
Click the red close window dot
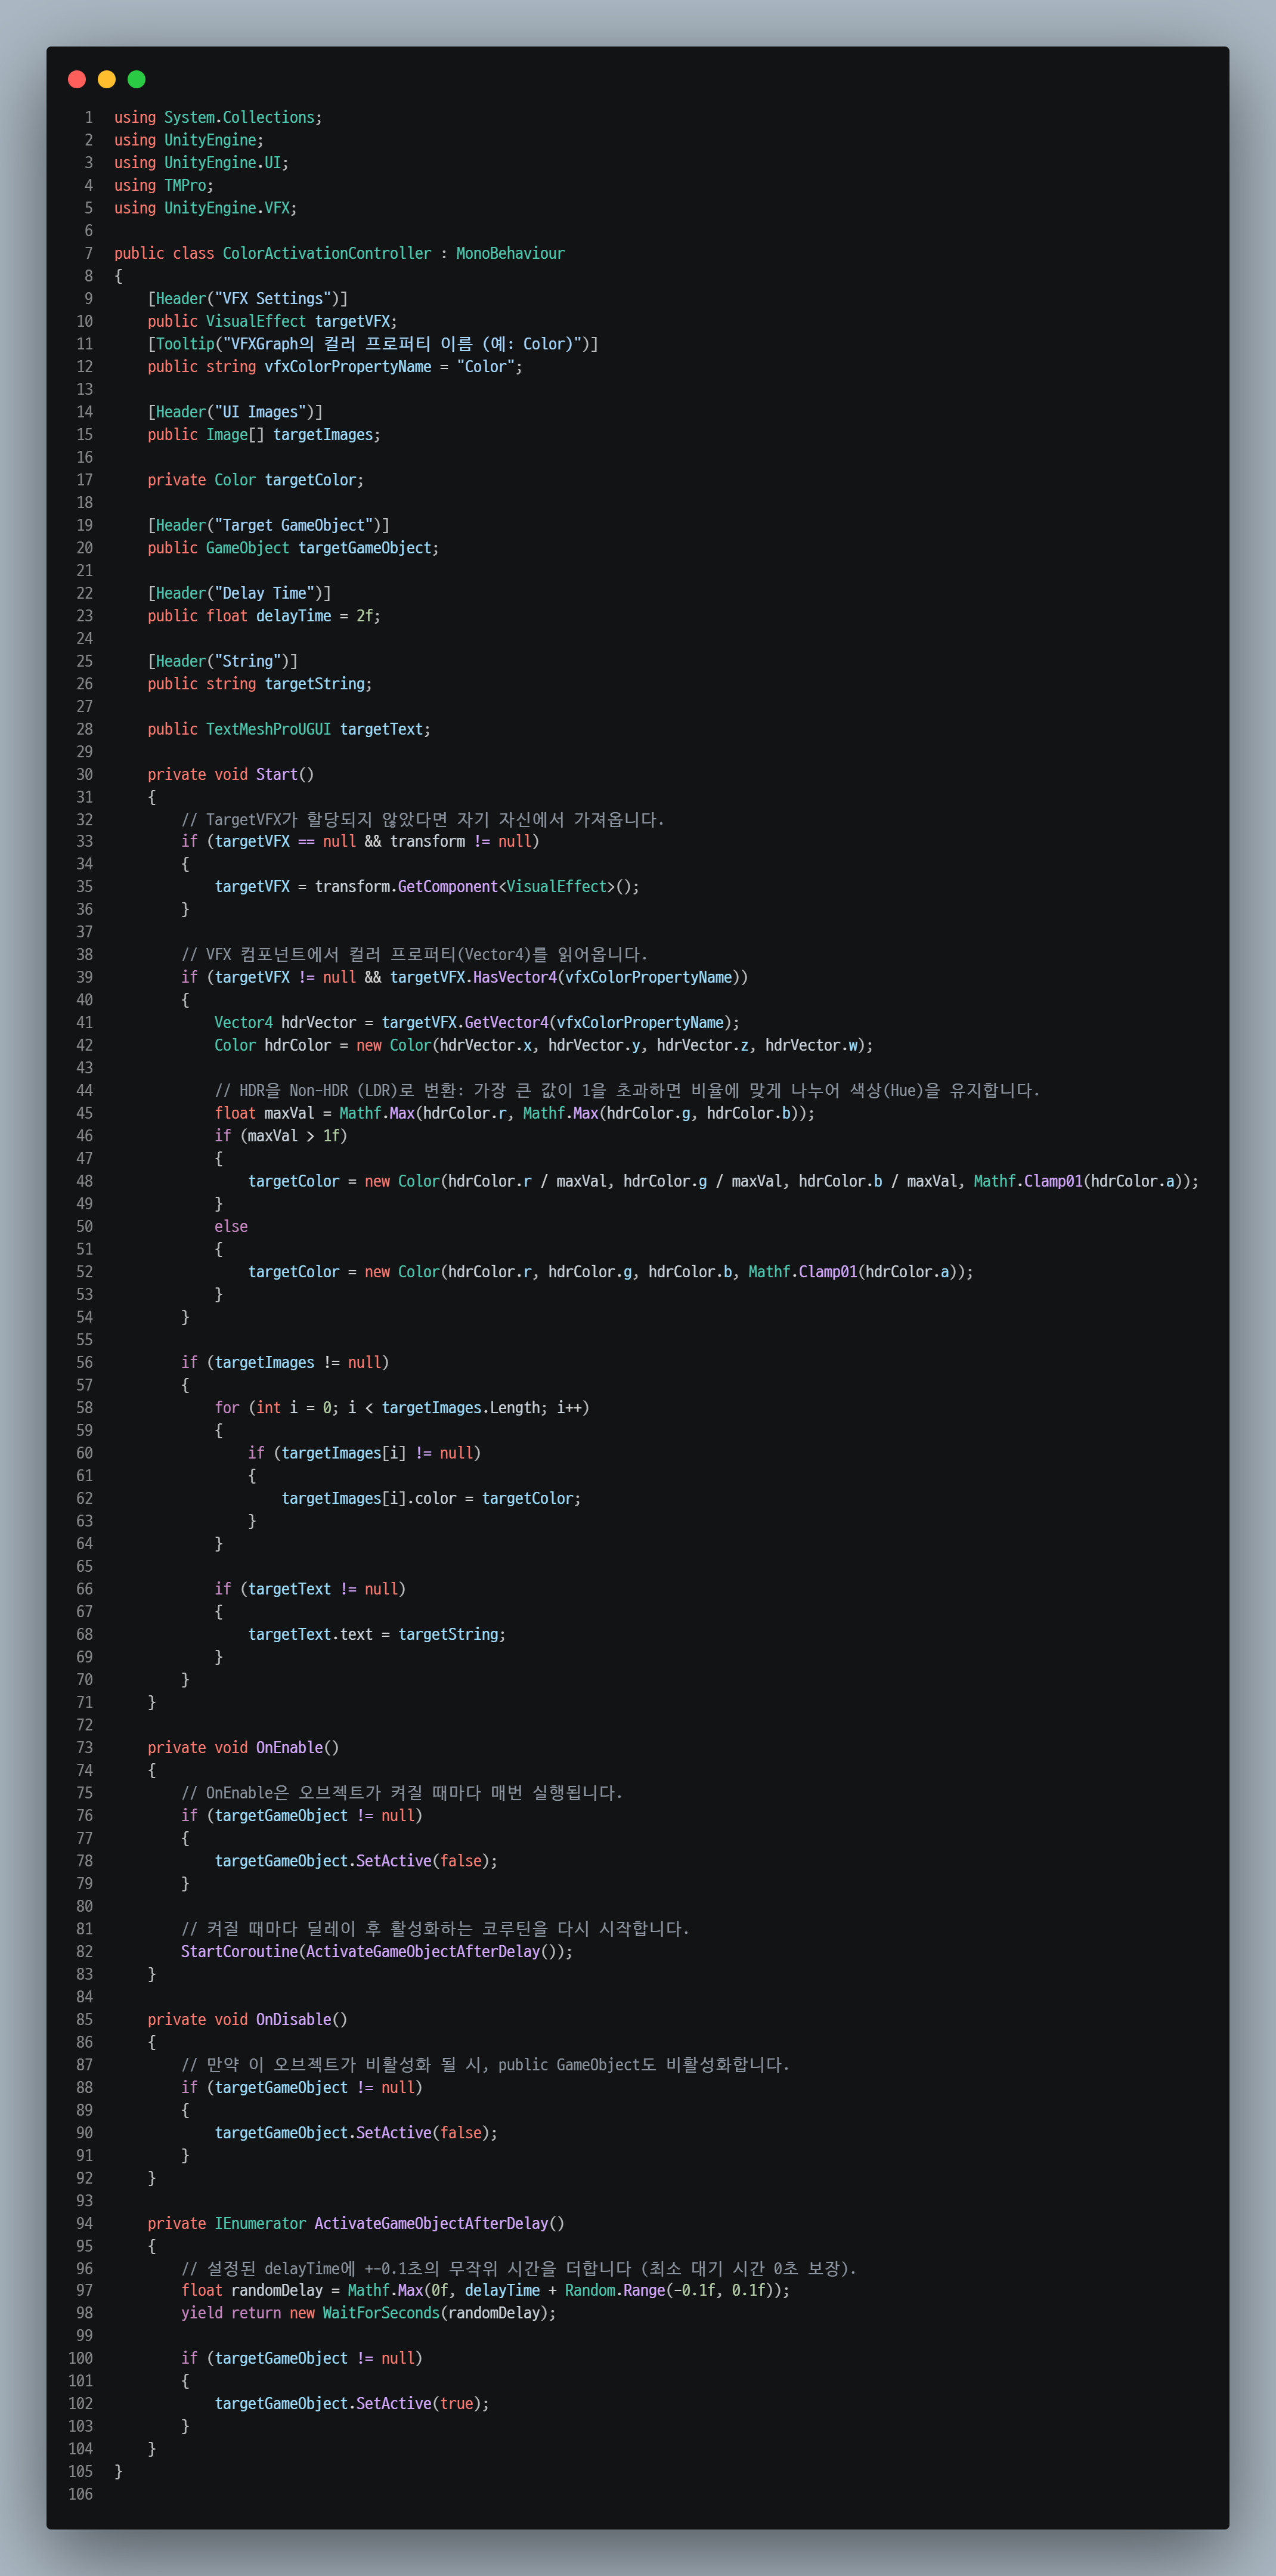point(77,79)
